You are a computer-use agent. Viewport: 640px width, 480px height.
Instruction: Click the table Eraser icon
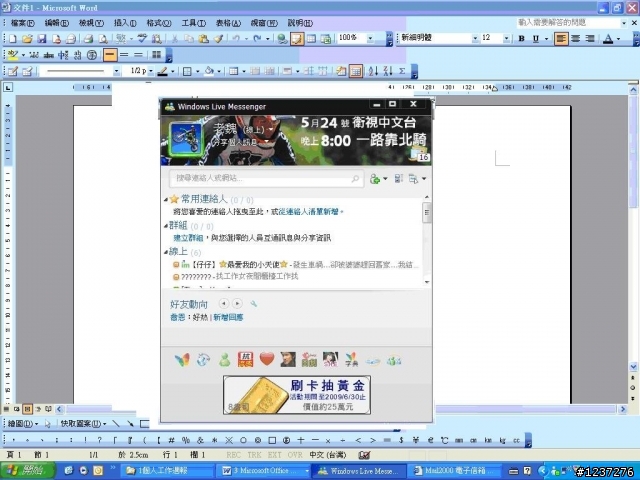point(27,71)
